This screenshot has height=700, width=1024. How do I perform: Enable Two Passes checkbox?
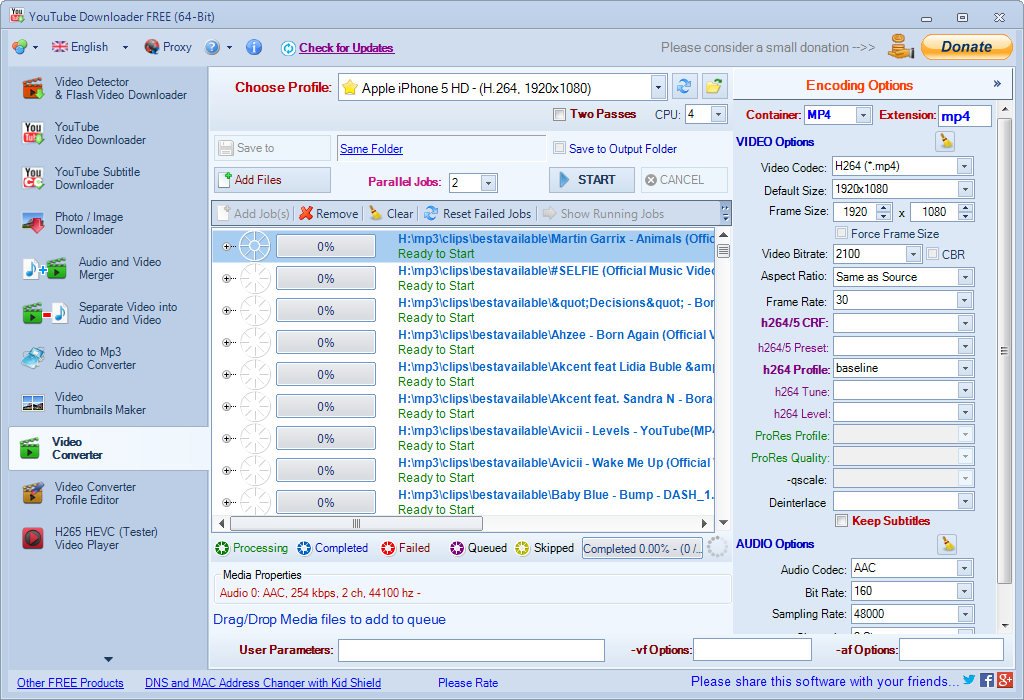[559, 115]
